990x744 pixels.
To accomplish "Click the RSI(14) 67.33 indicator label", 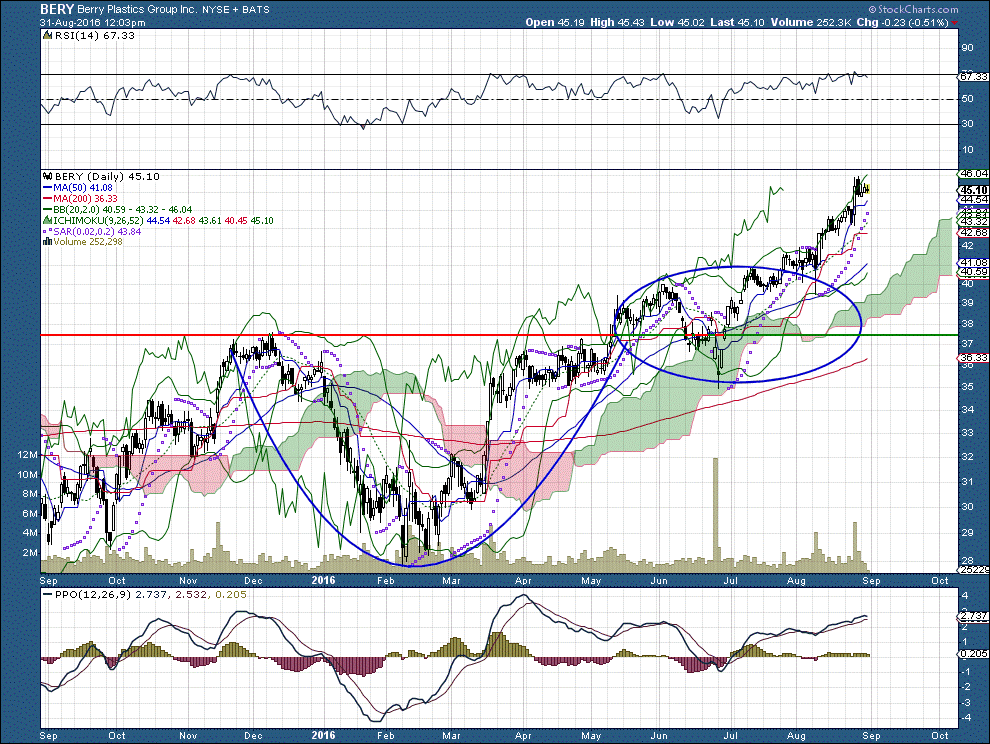I will pyautogui.click(x=95, y=35).
